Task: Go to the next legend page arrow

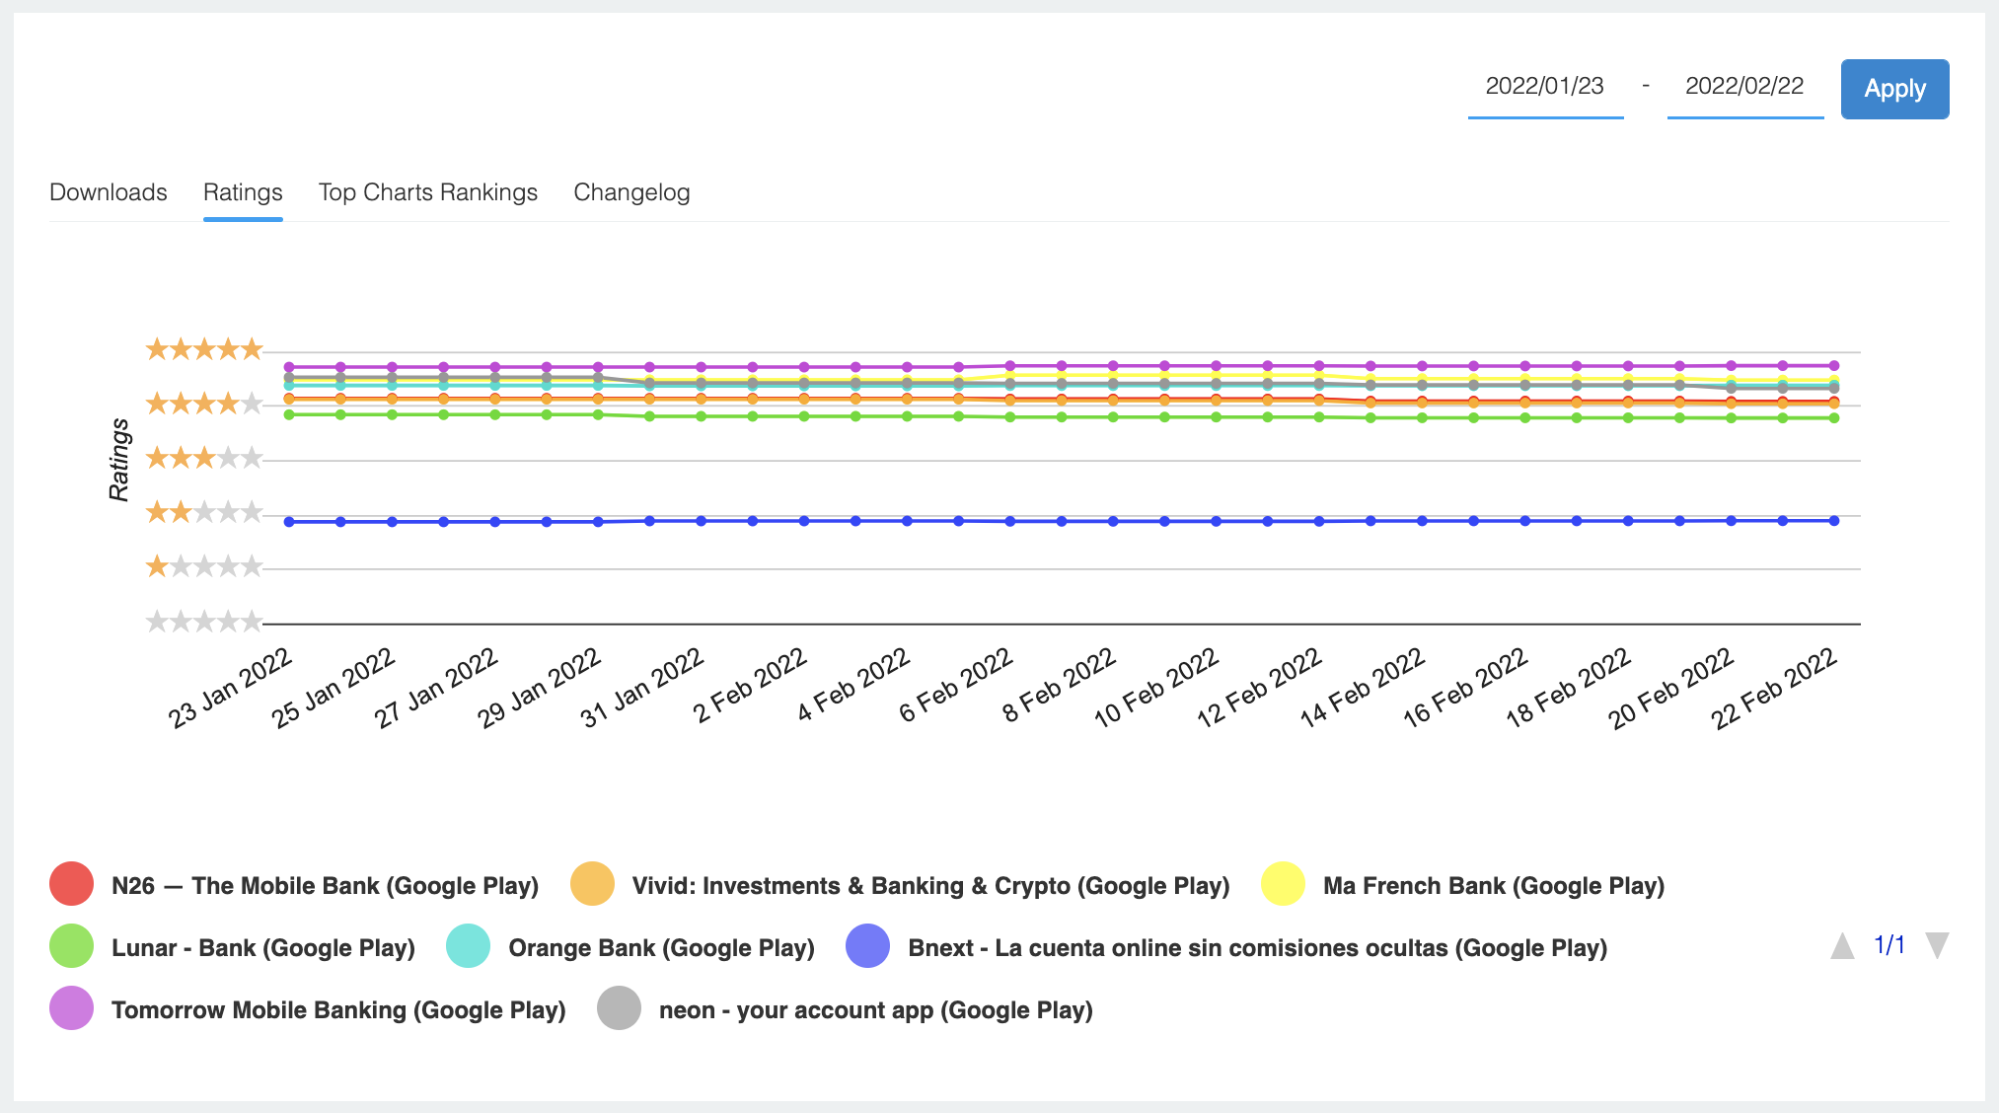Action: click(1937, 946)
